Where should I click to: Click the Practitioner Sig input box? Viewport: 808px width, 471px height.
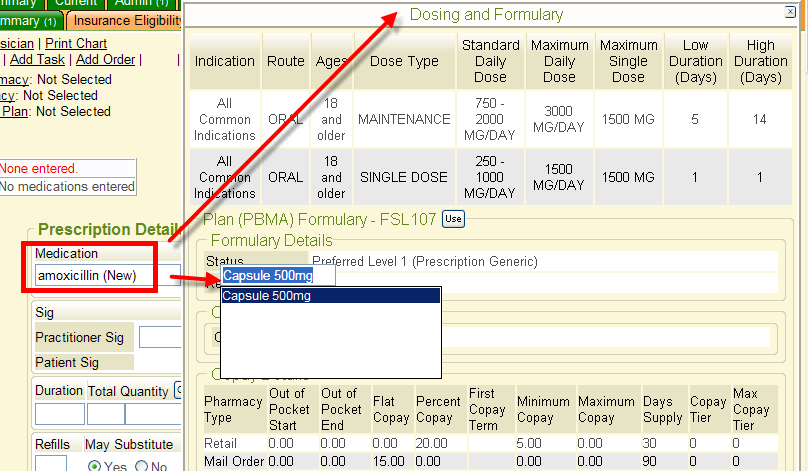(160, 338)
